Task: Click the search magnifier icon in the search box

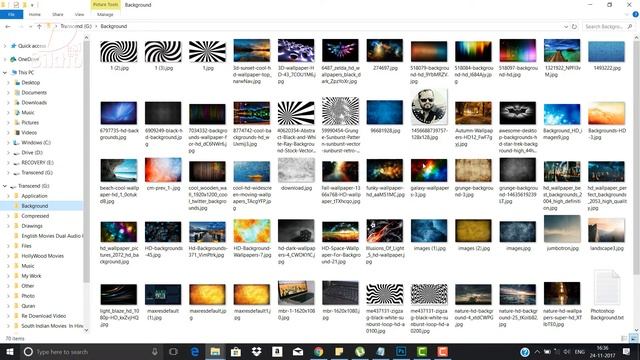Action: [630, 26]
